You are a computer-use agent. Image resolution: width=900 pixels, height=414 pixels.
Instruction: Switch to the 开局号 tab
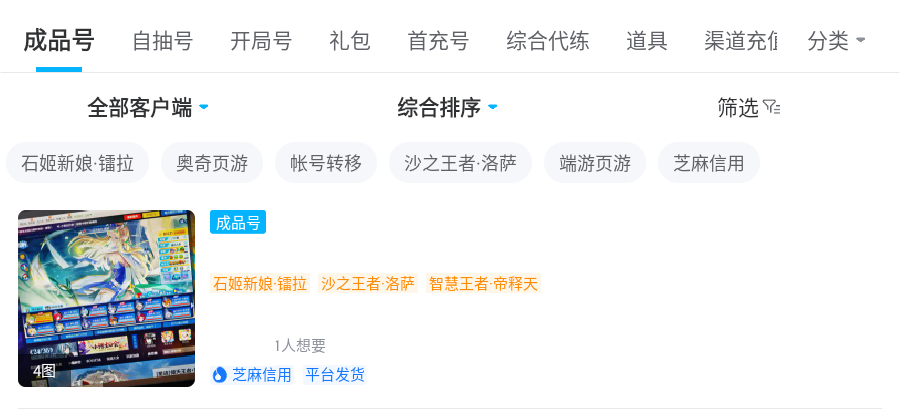click(x=261, y=41)
